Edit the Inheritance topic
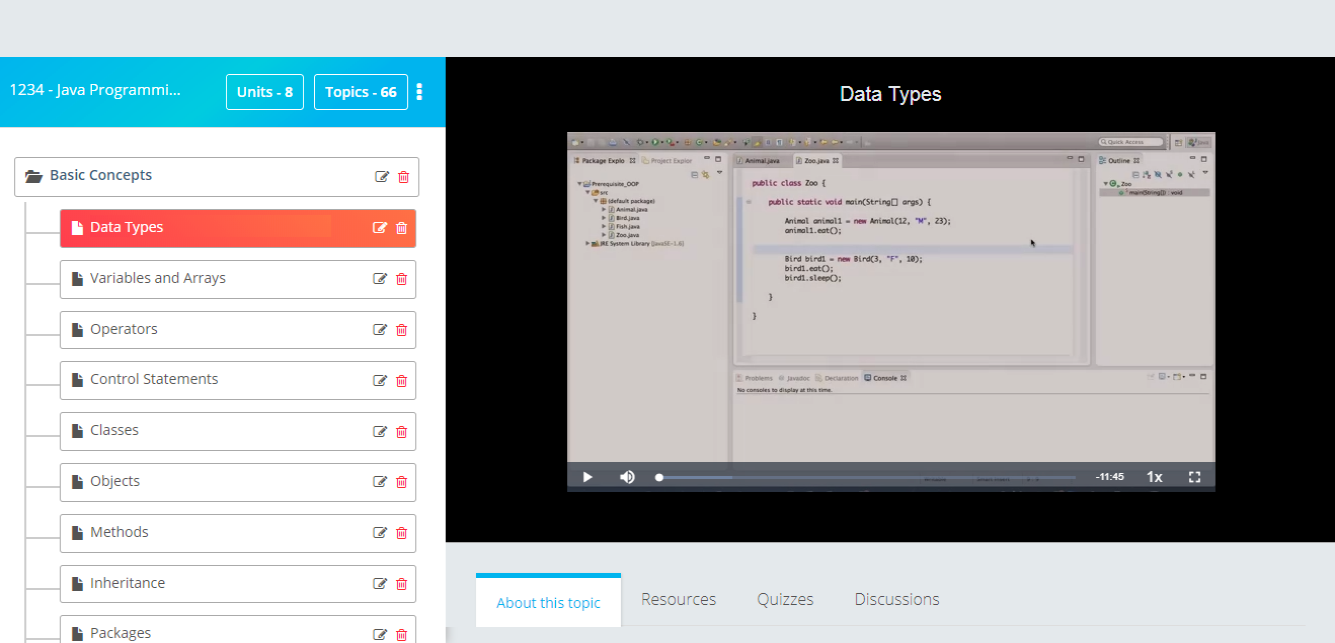The height and width of the screenshot is (643, 1335). (380, 584)
